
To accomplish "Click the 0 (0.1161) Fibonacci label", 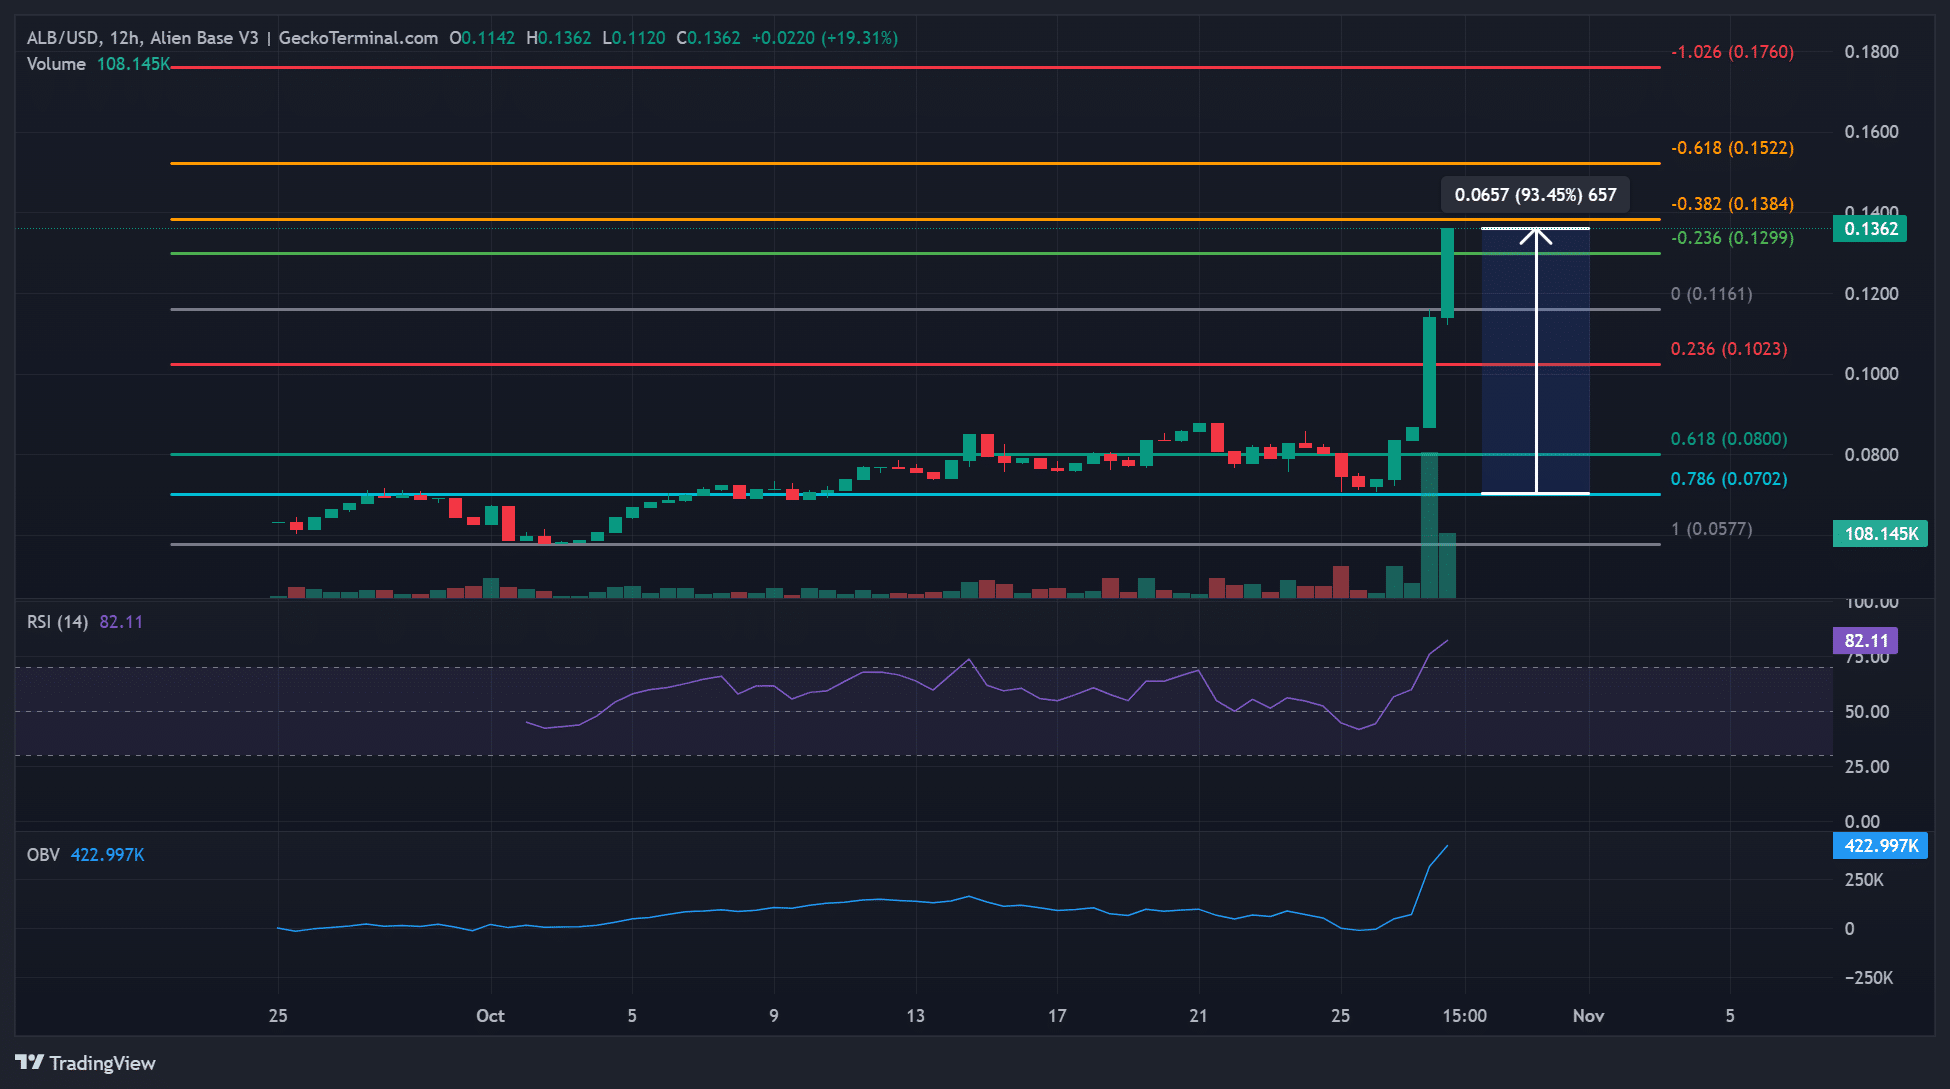I will tap(1711, 294).
